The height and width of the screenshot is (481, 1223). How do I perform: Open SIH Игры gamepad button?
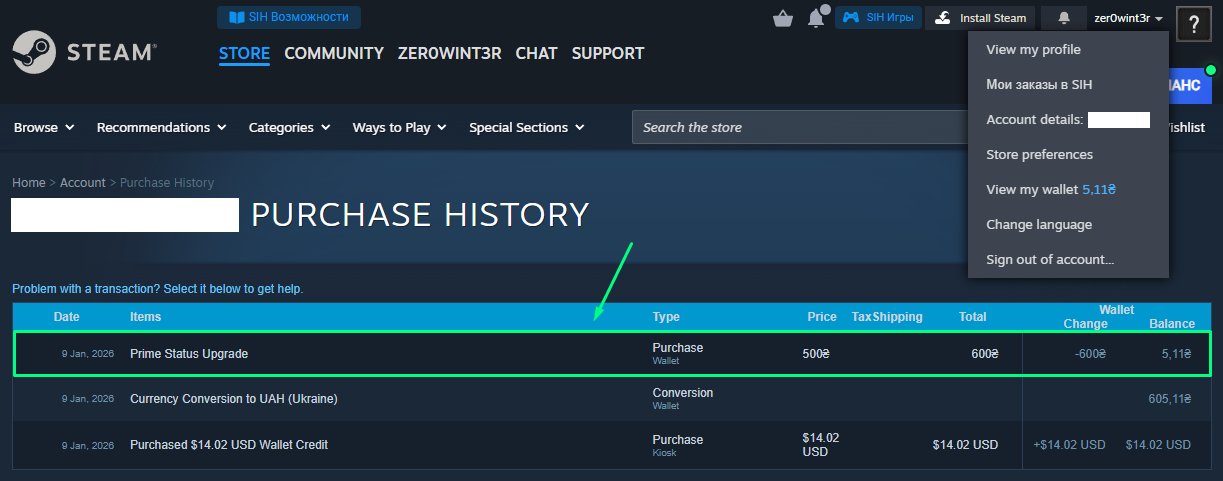click(x=877, y=18)
